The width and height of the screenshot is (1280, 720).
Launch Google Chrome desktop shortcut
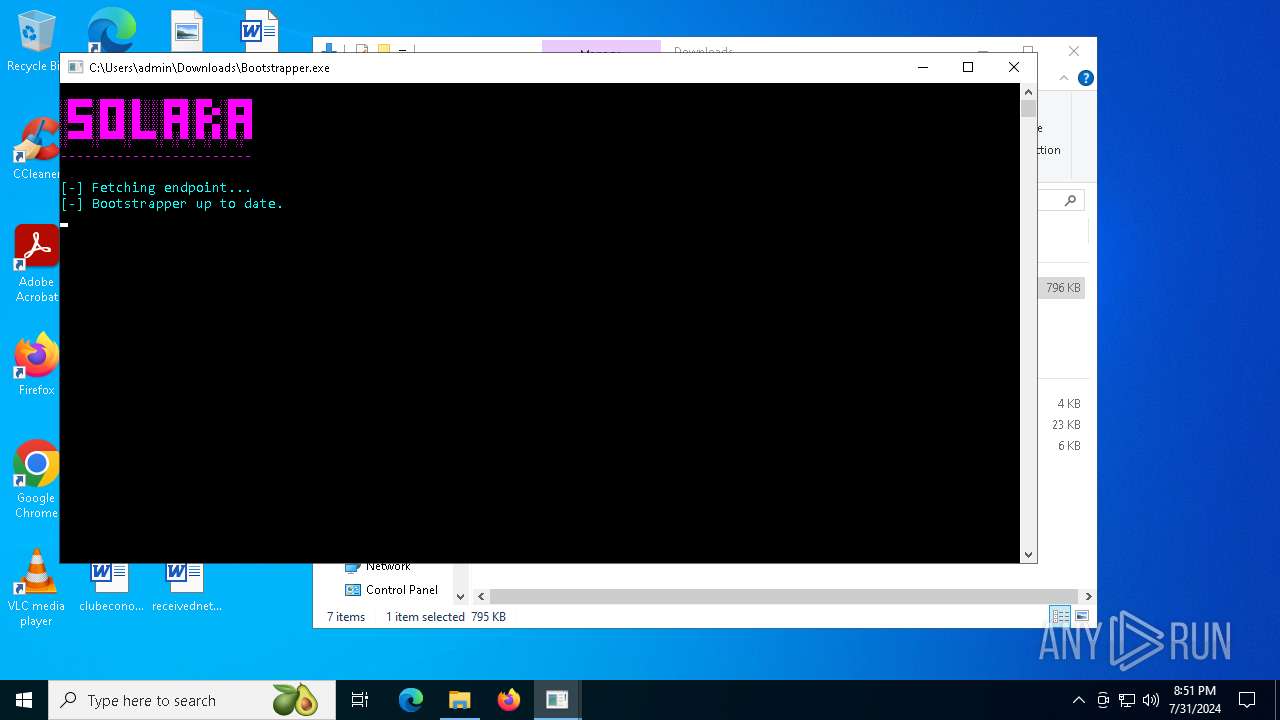(x=37, y=479)
